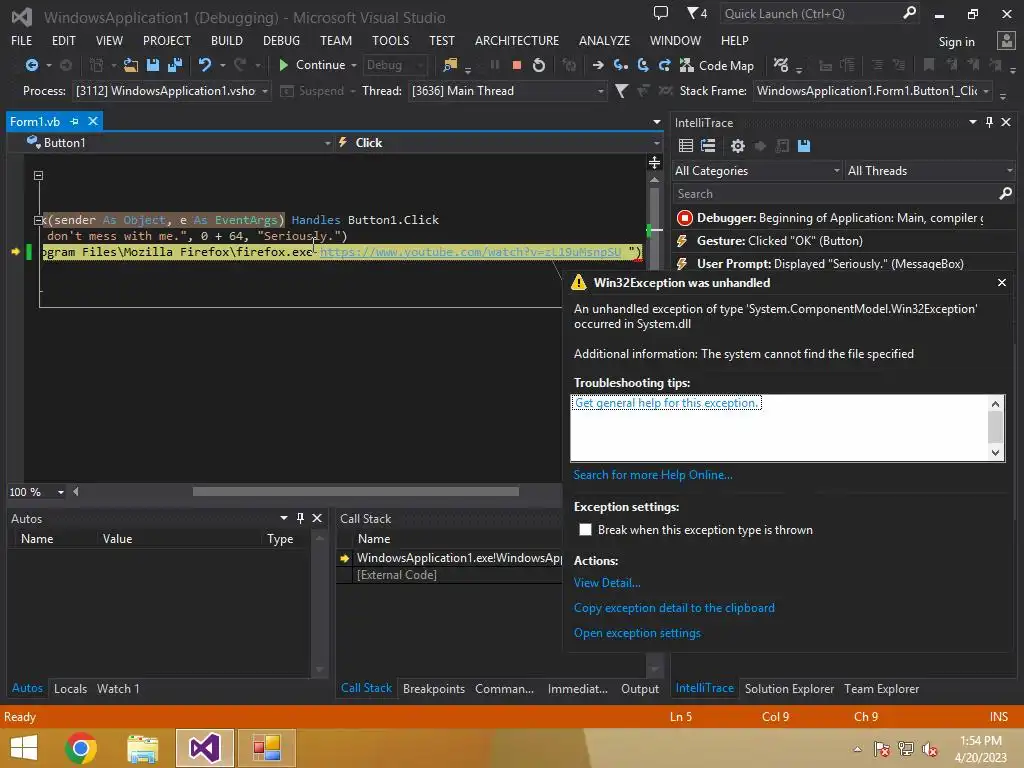Click the Save disk icon in toolbar
Image resolution: width=1024 pixels, height=768 pixels.
point(153,65)
